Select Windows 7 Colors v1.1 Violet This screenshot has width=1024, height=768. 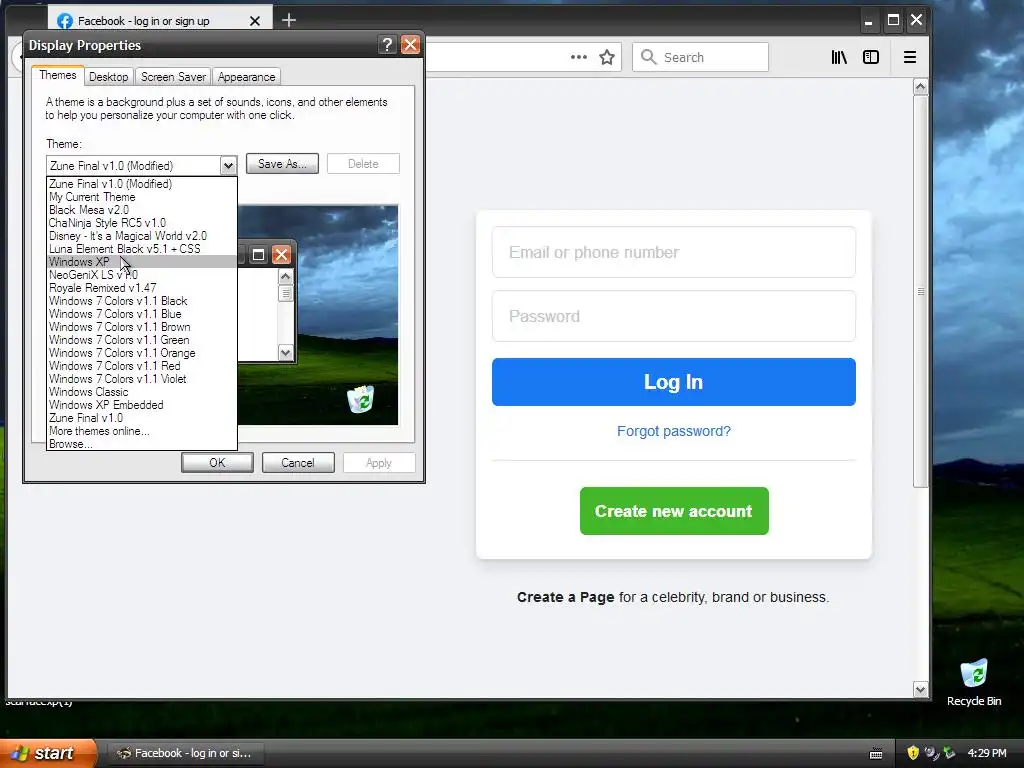[142, 379]
